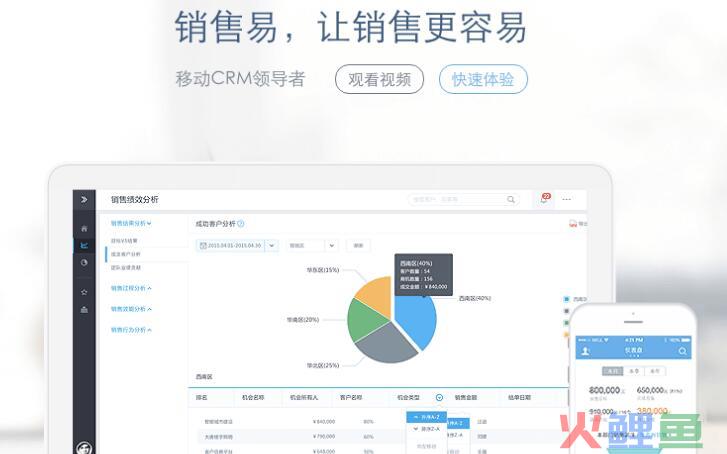Click the export icon at chart top-right

coord(573,224)
